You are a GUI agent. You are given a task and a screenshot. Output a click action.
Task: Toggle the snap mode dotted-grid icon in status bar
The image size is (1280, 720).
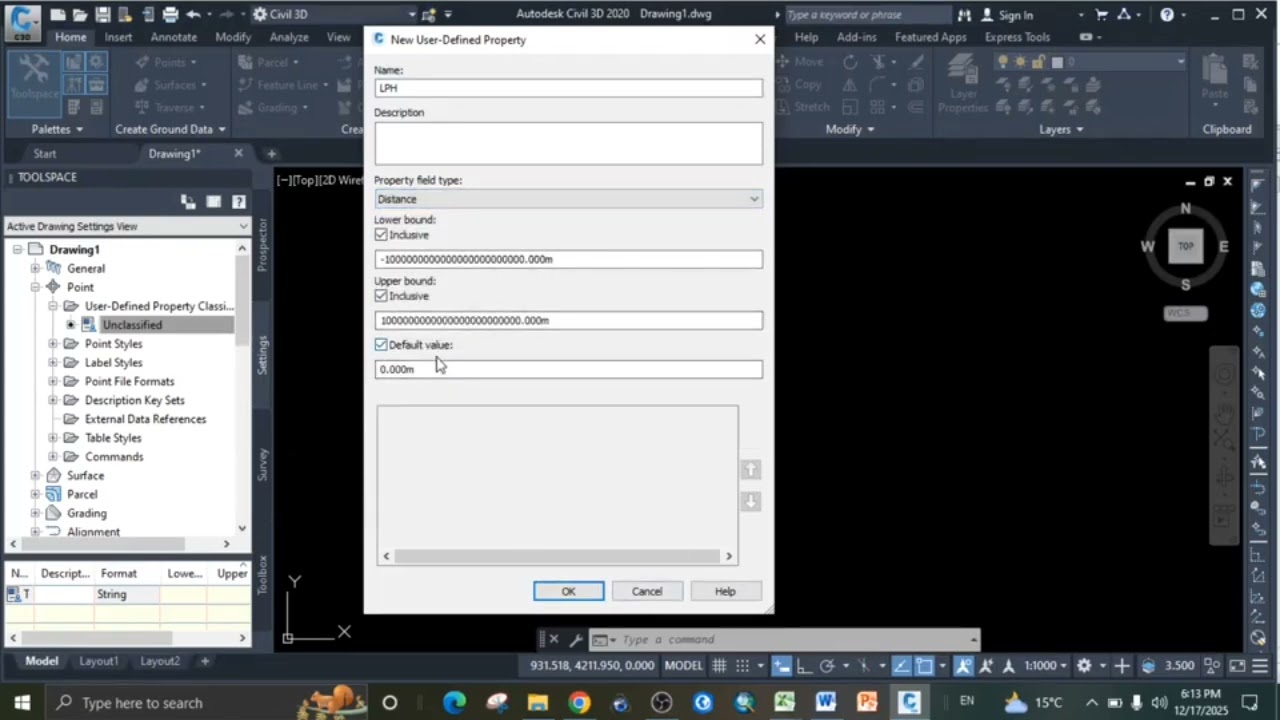742,666
